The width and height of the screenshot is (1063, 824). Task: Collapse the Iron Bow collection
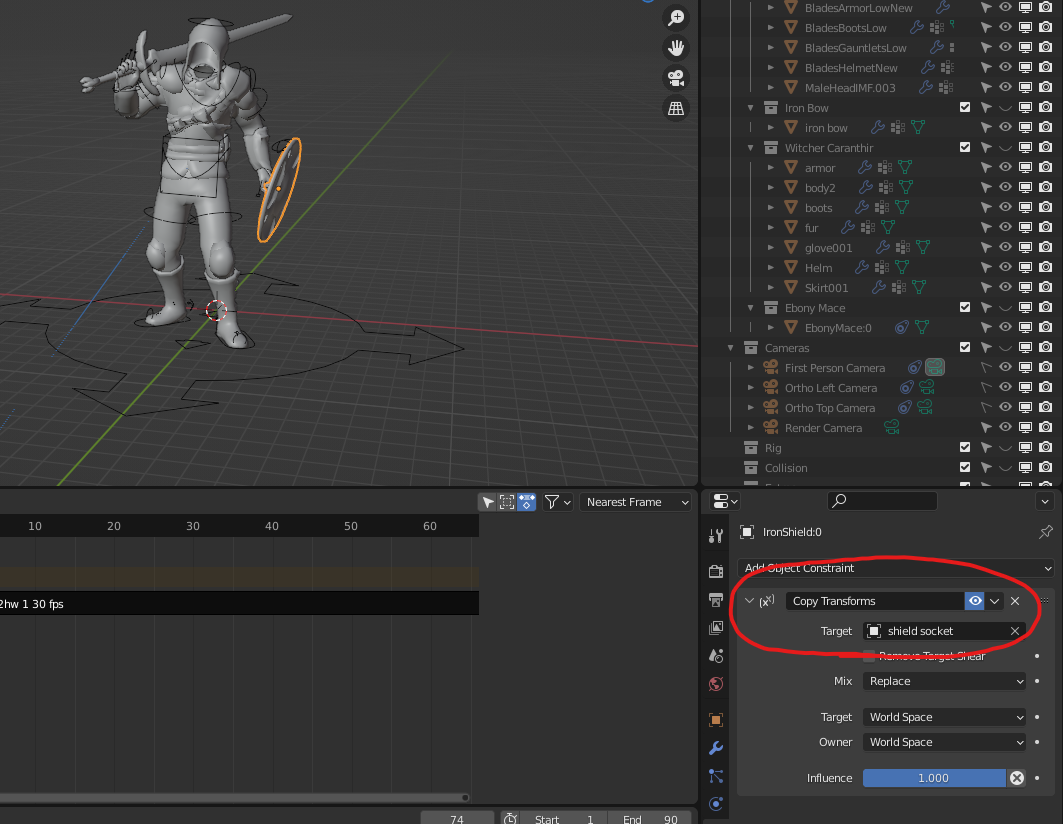(x=750, y=108)
